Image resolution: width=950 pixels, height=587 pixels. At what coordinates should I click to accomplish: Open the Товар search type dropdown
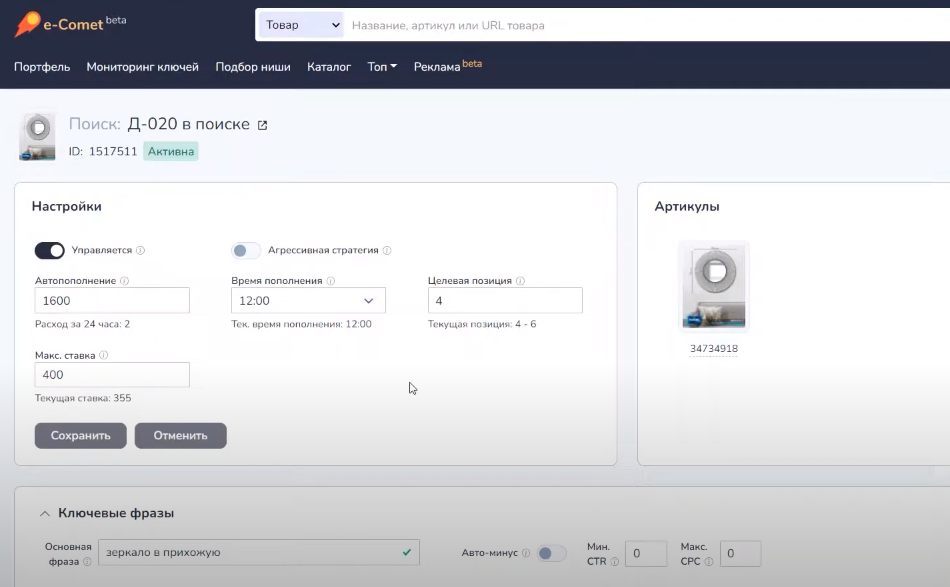point(301,25)
